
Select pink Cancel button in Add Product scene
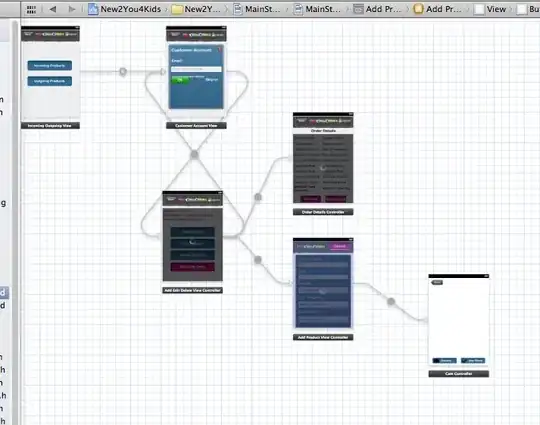pos(340,246)
